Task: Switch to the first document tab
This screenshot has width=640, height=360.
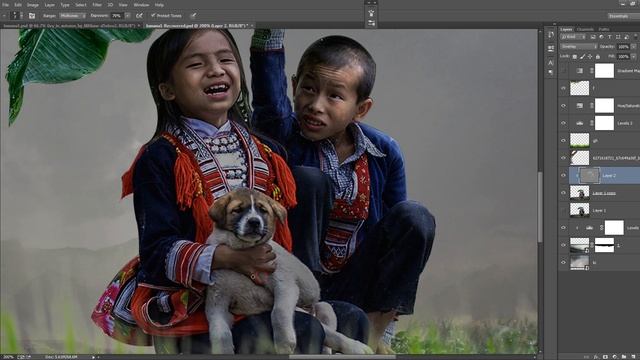Action: 69,26
